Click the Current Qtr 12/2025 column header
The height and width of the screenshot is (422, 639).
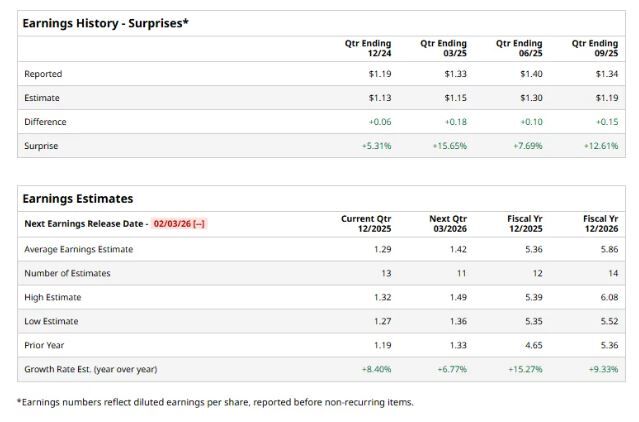(x=365, y=223)
